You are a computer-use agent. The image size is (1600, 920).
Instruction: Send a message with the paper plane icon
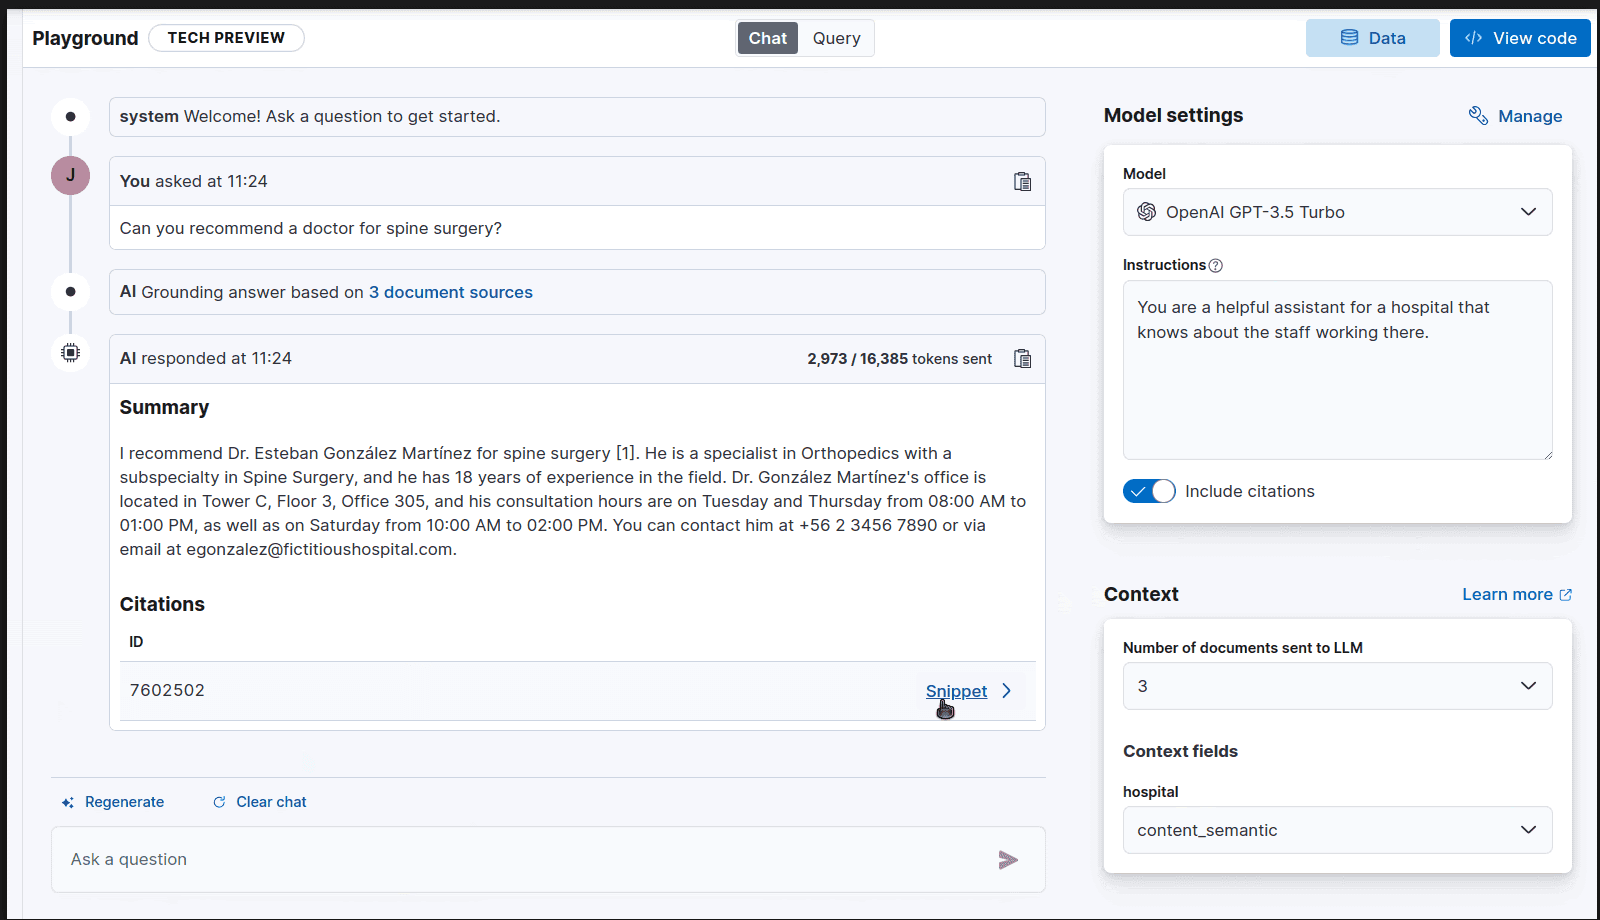tap(1008, 859)
